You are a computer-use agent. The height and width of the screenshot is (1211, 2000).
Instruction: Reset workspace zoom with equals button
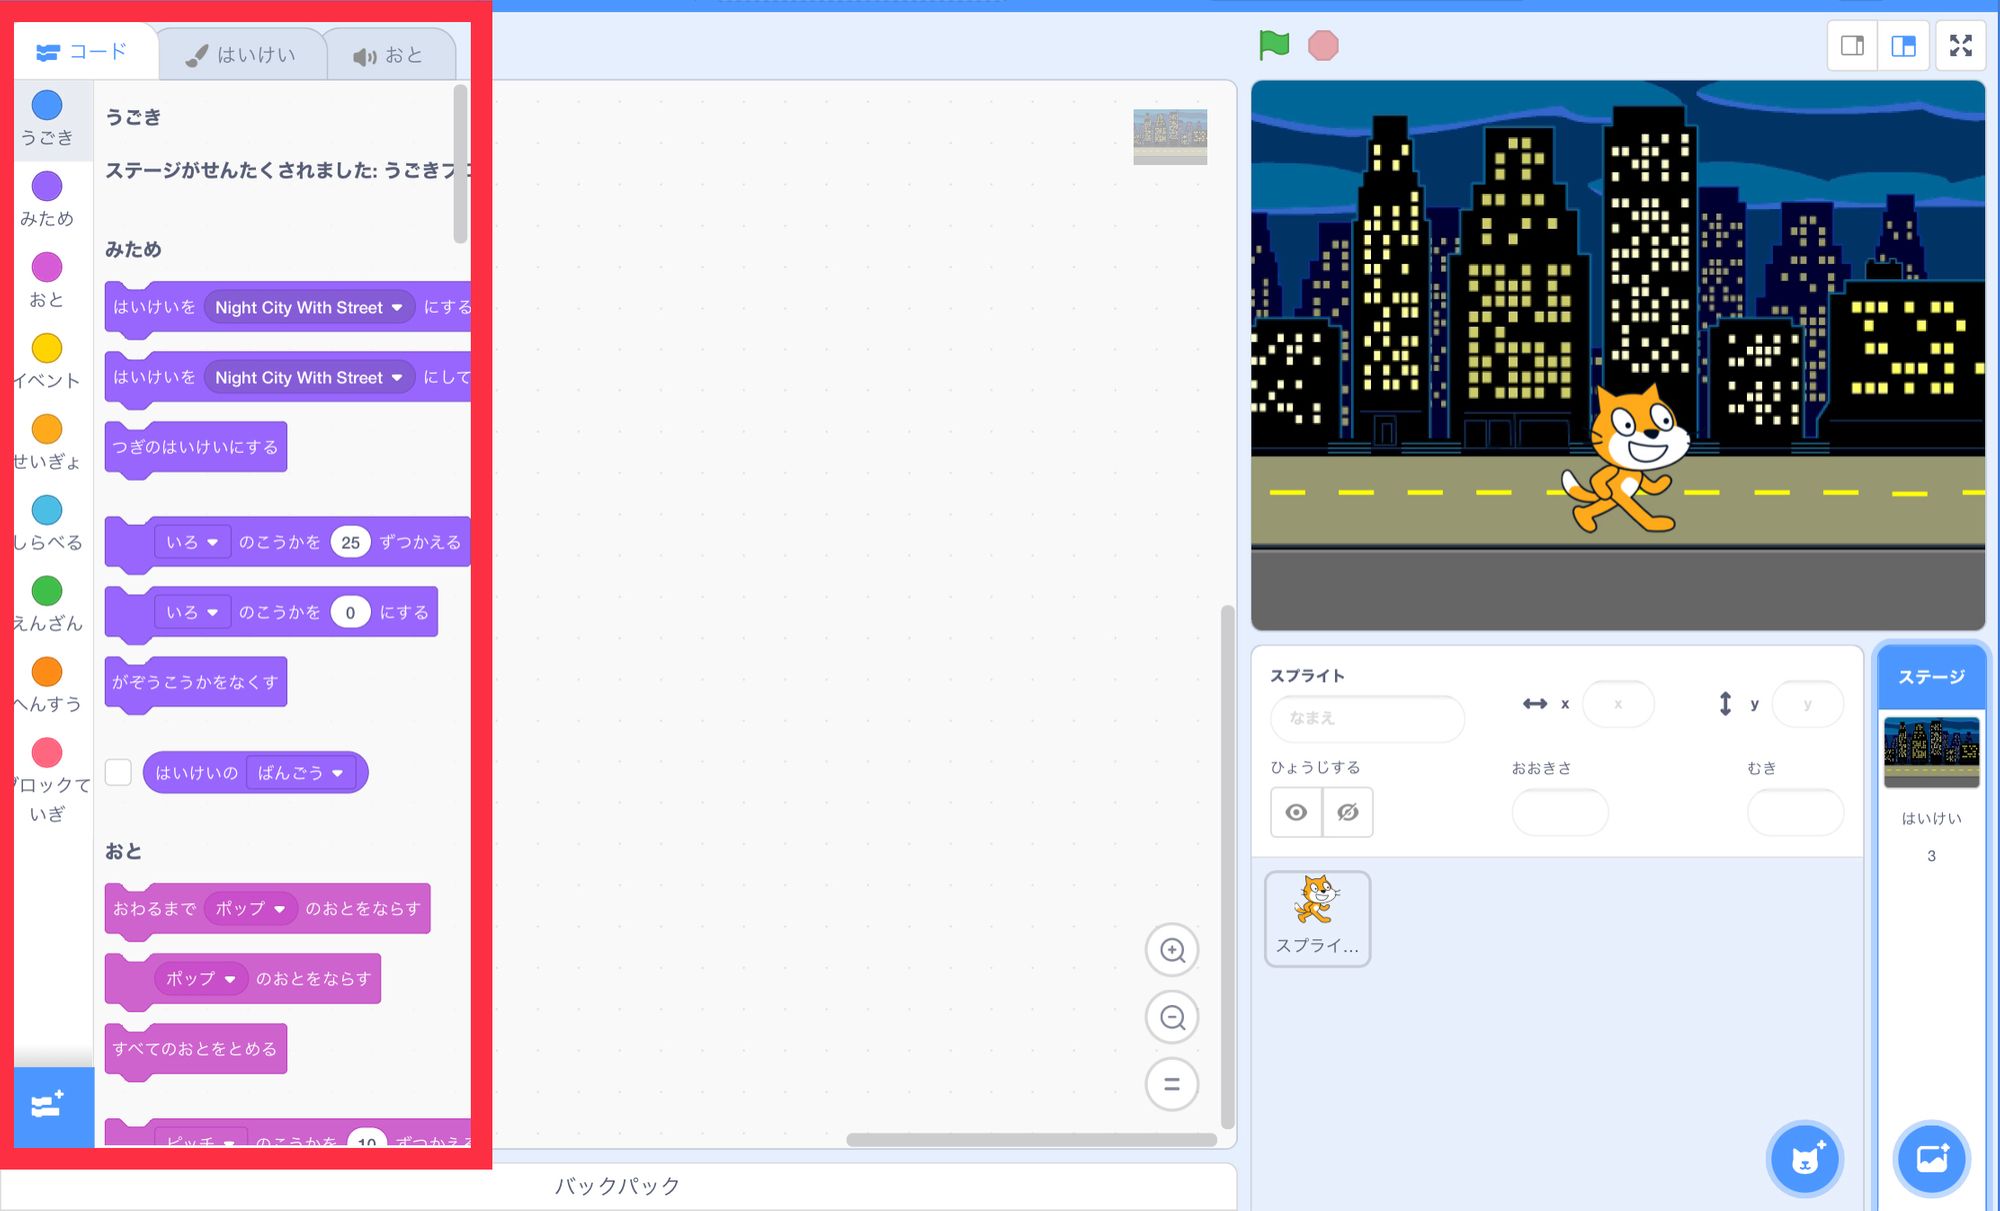(x=1172, y=1084)
